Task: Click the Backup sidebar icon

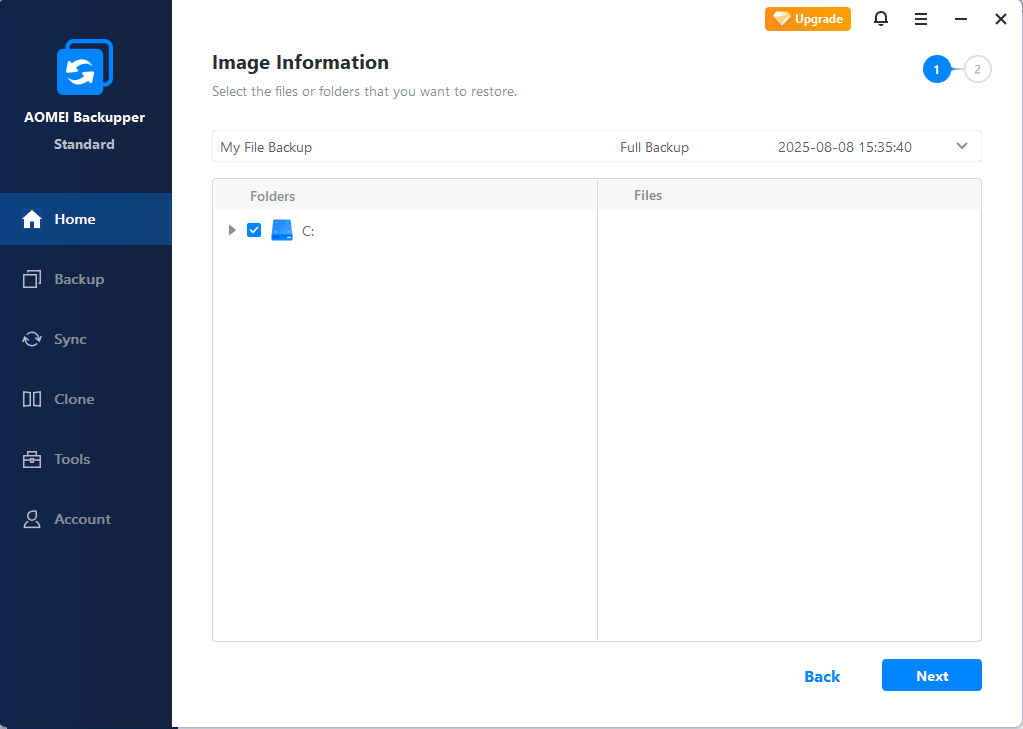Action: pos(32,279)
